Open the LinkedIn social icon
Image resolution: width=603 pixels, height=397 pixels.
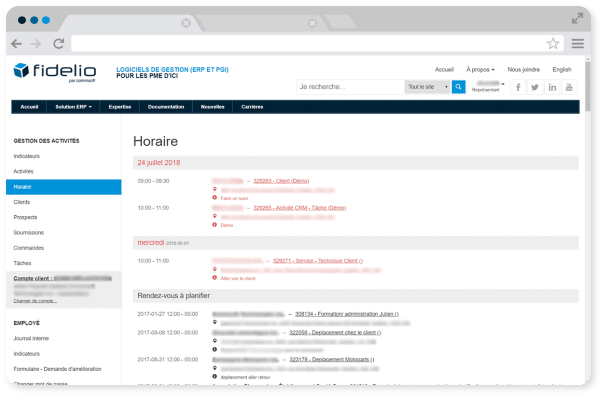click(552, 87)
